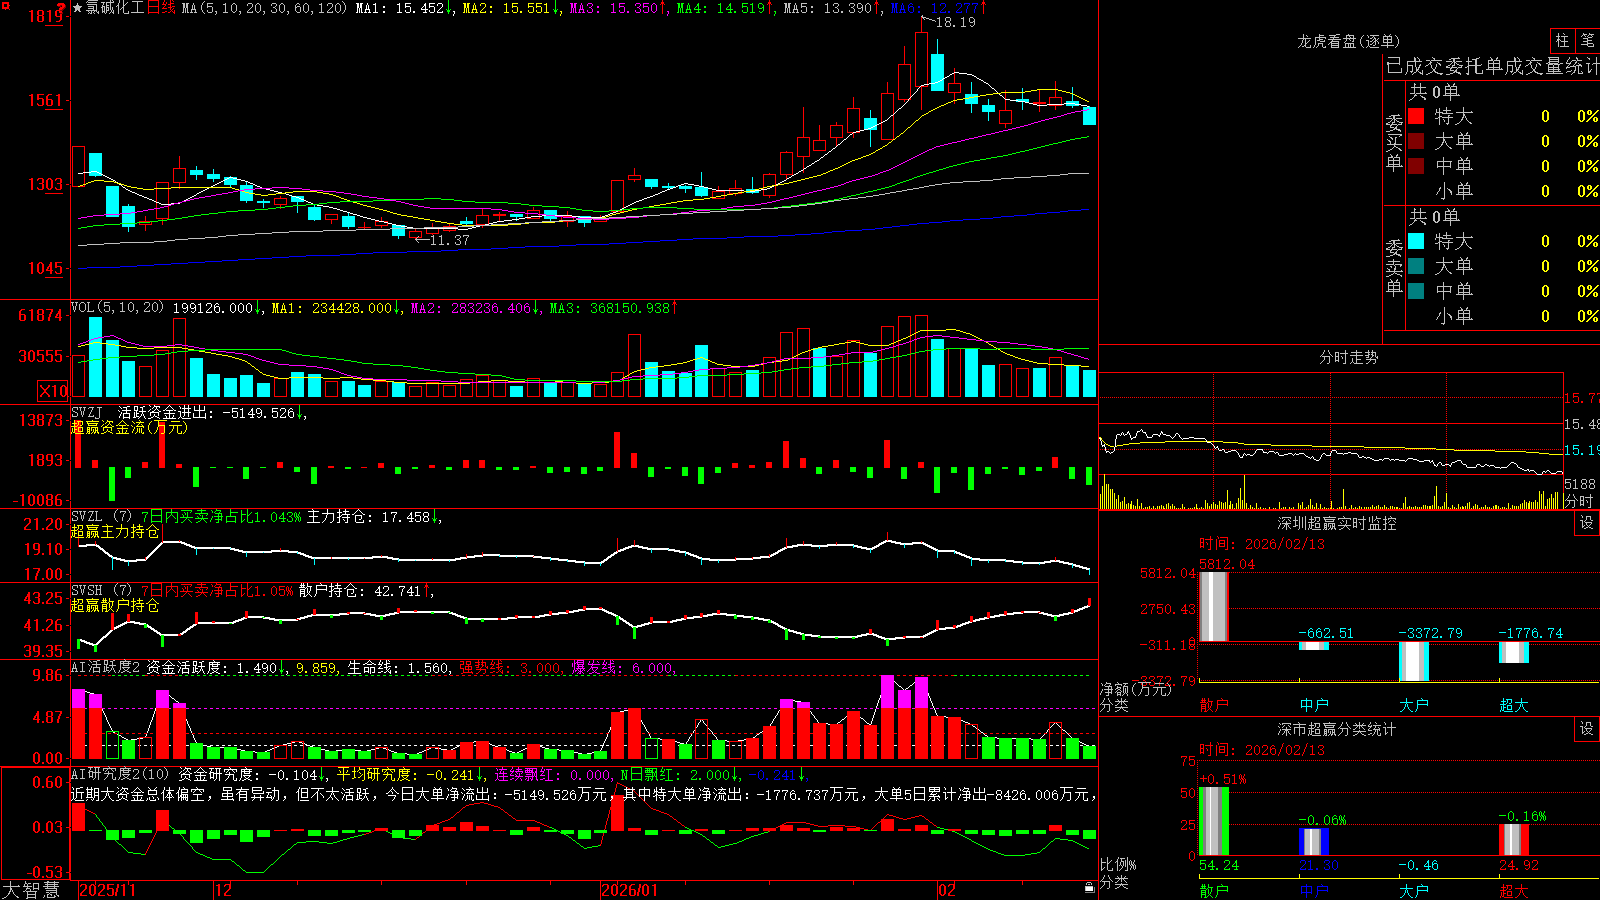Screen dimensions: 1600x900
Task: Switch 龙虎看盘 to 笔 tick view
Action: click(x=1587, y=41)
